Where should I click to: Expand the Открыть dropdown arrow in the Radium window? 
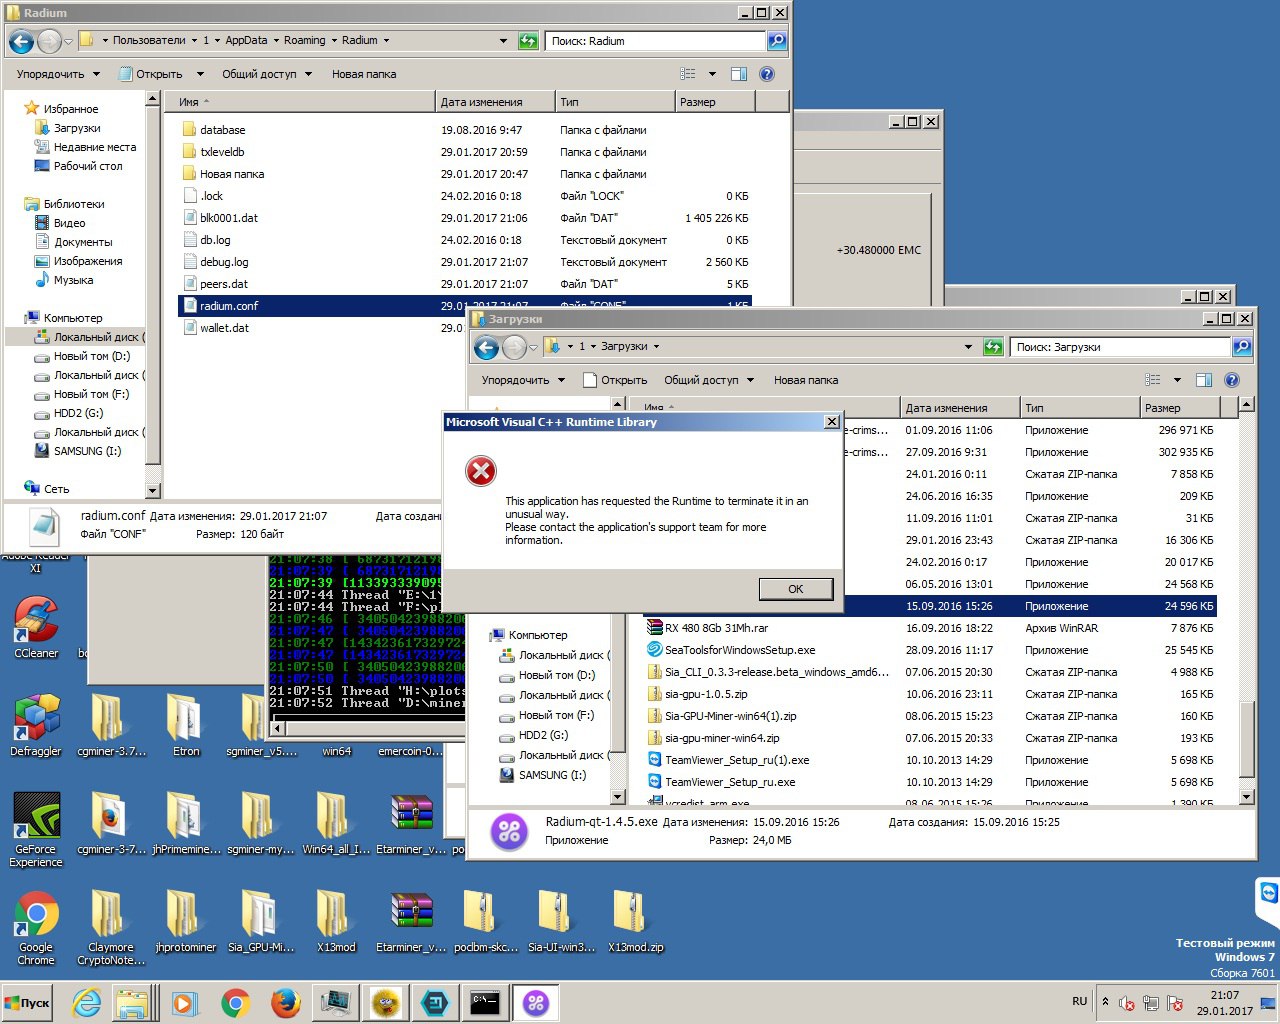coord(200,74)
